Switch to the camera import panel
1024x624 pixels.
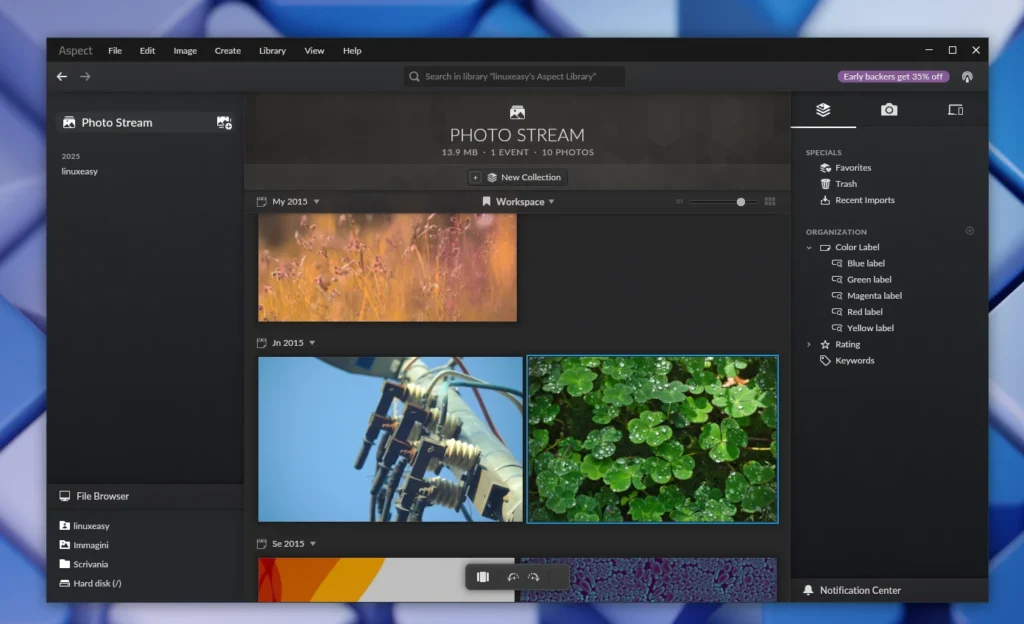888,110
